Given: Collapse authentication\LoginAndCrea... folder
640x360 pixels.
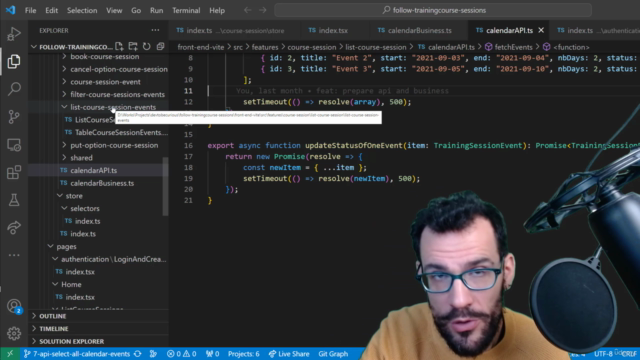Looking at the screenshot, I should [109, 259].
